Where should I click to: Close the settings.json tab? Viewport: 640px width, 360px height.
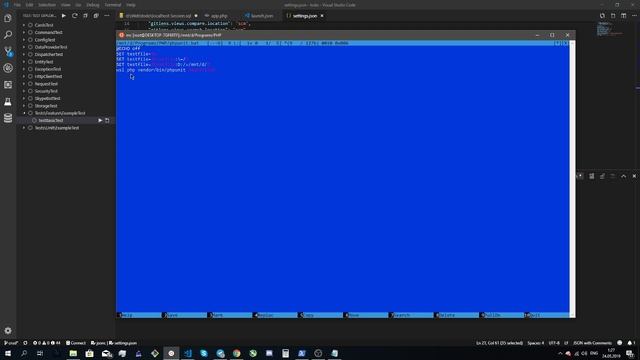pos(322,16)
